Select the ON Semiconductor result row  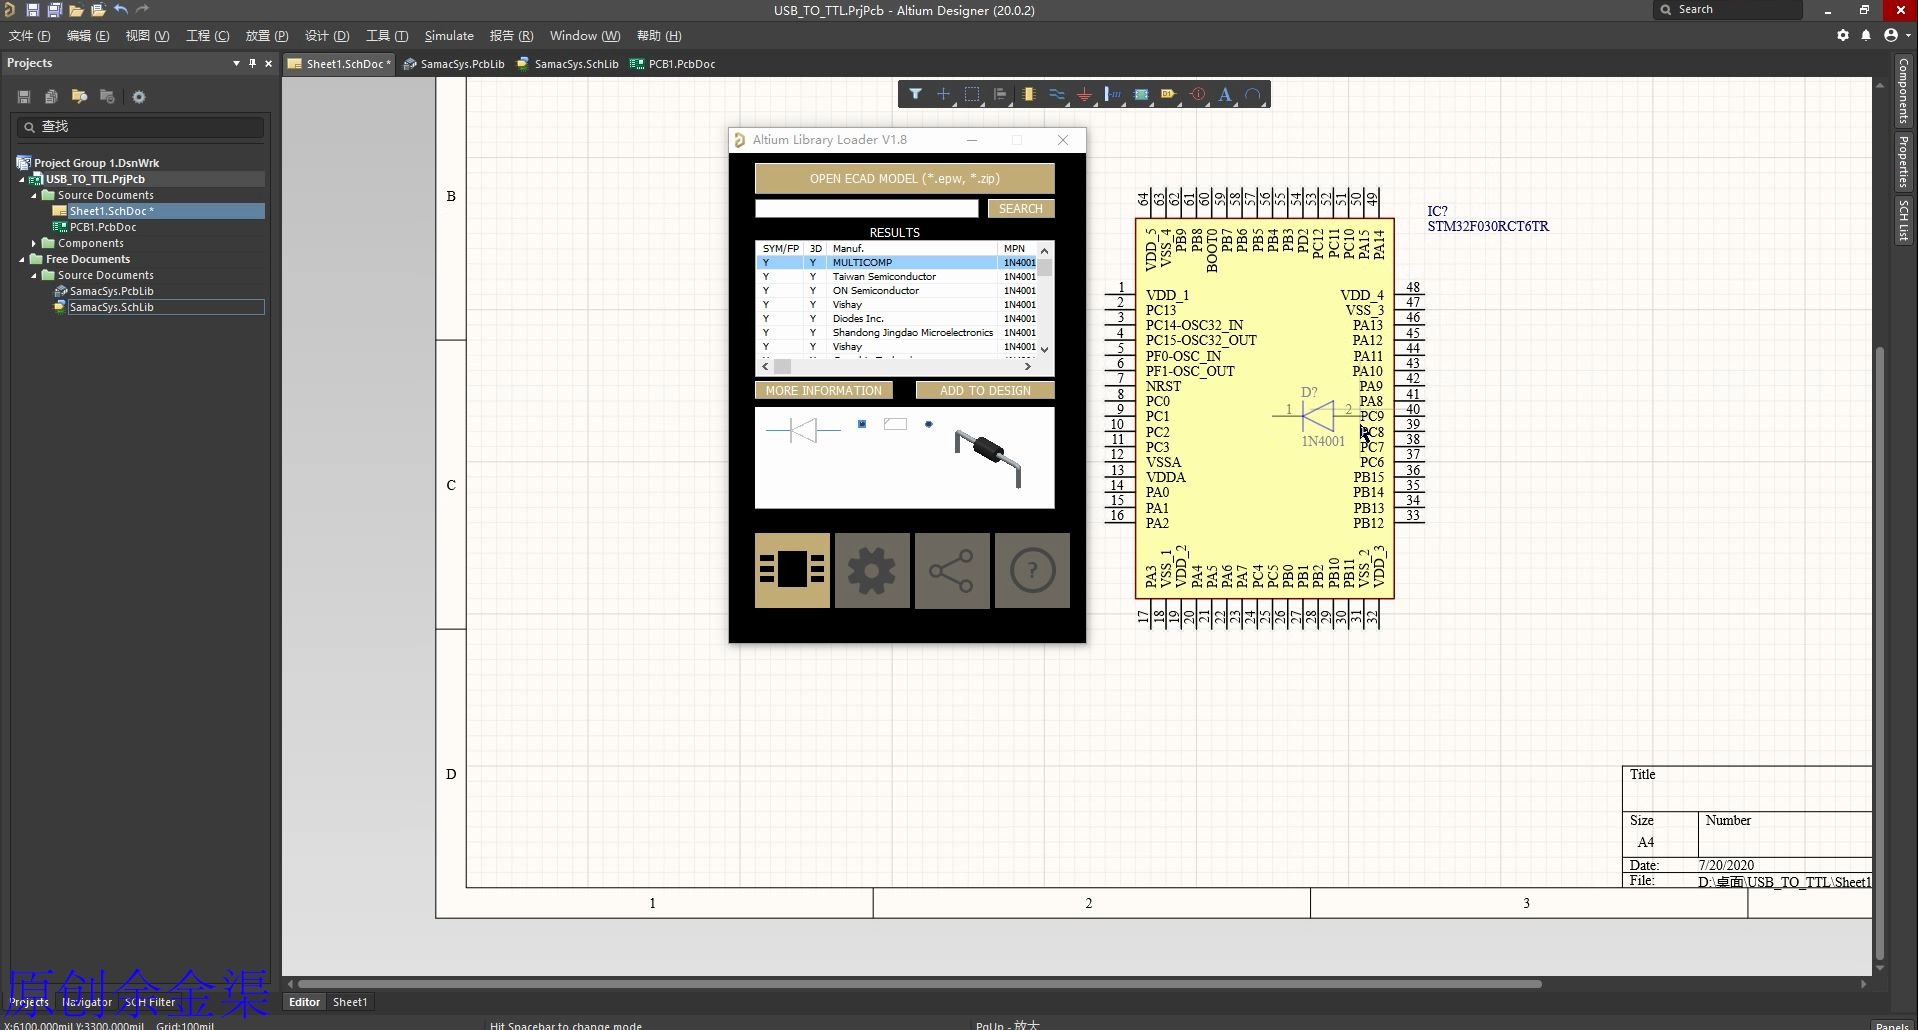pyautogui.click(x=897, y=290)
